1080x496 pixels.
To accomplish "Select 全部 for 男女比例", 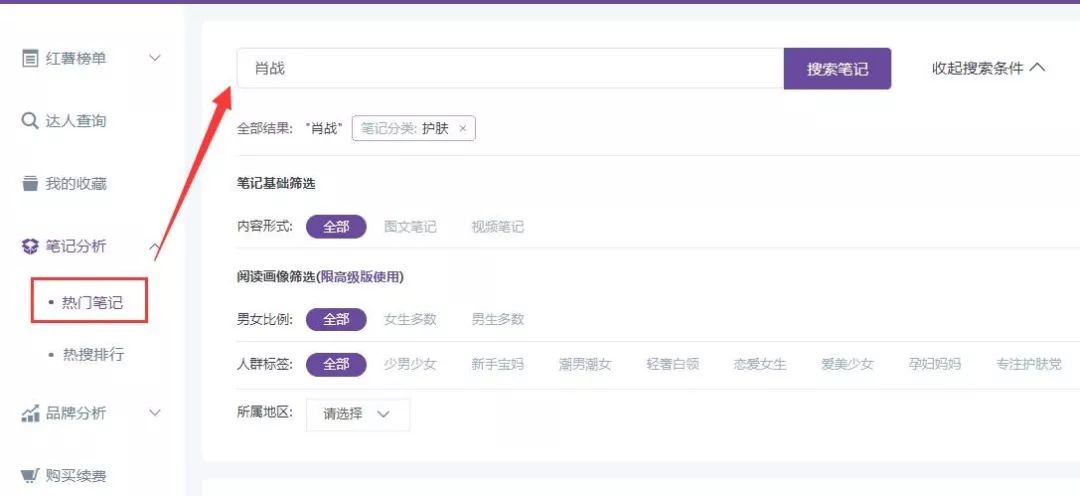I will pos(336,319).
